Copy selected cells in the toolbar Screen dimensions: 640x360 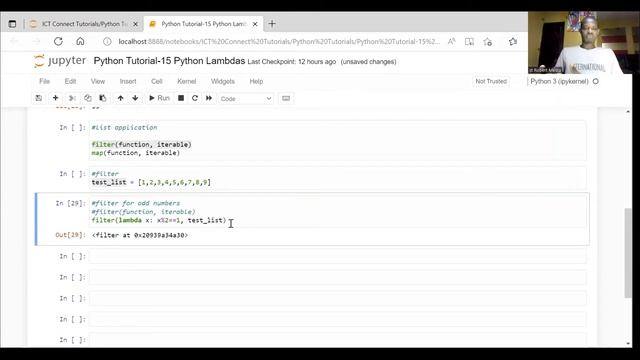click(87, 98)
